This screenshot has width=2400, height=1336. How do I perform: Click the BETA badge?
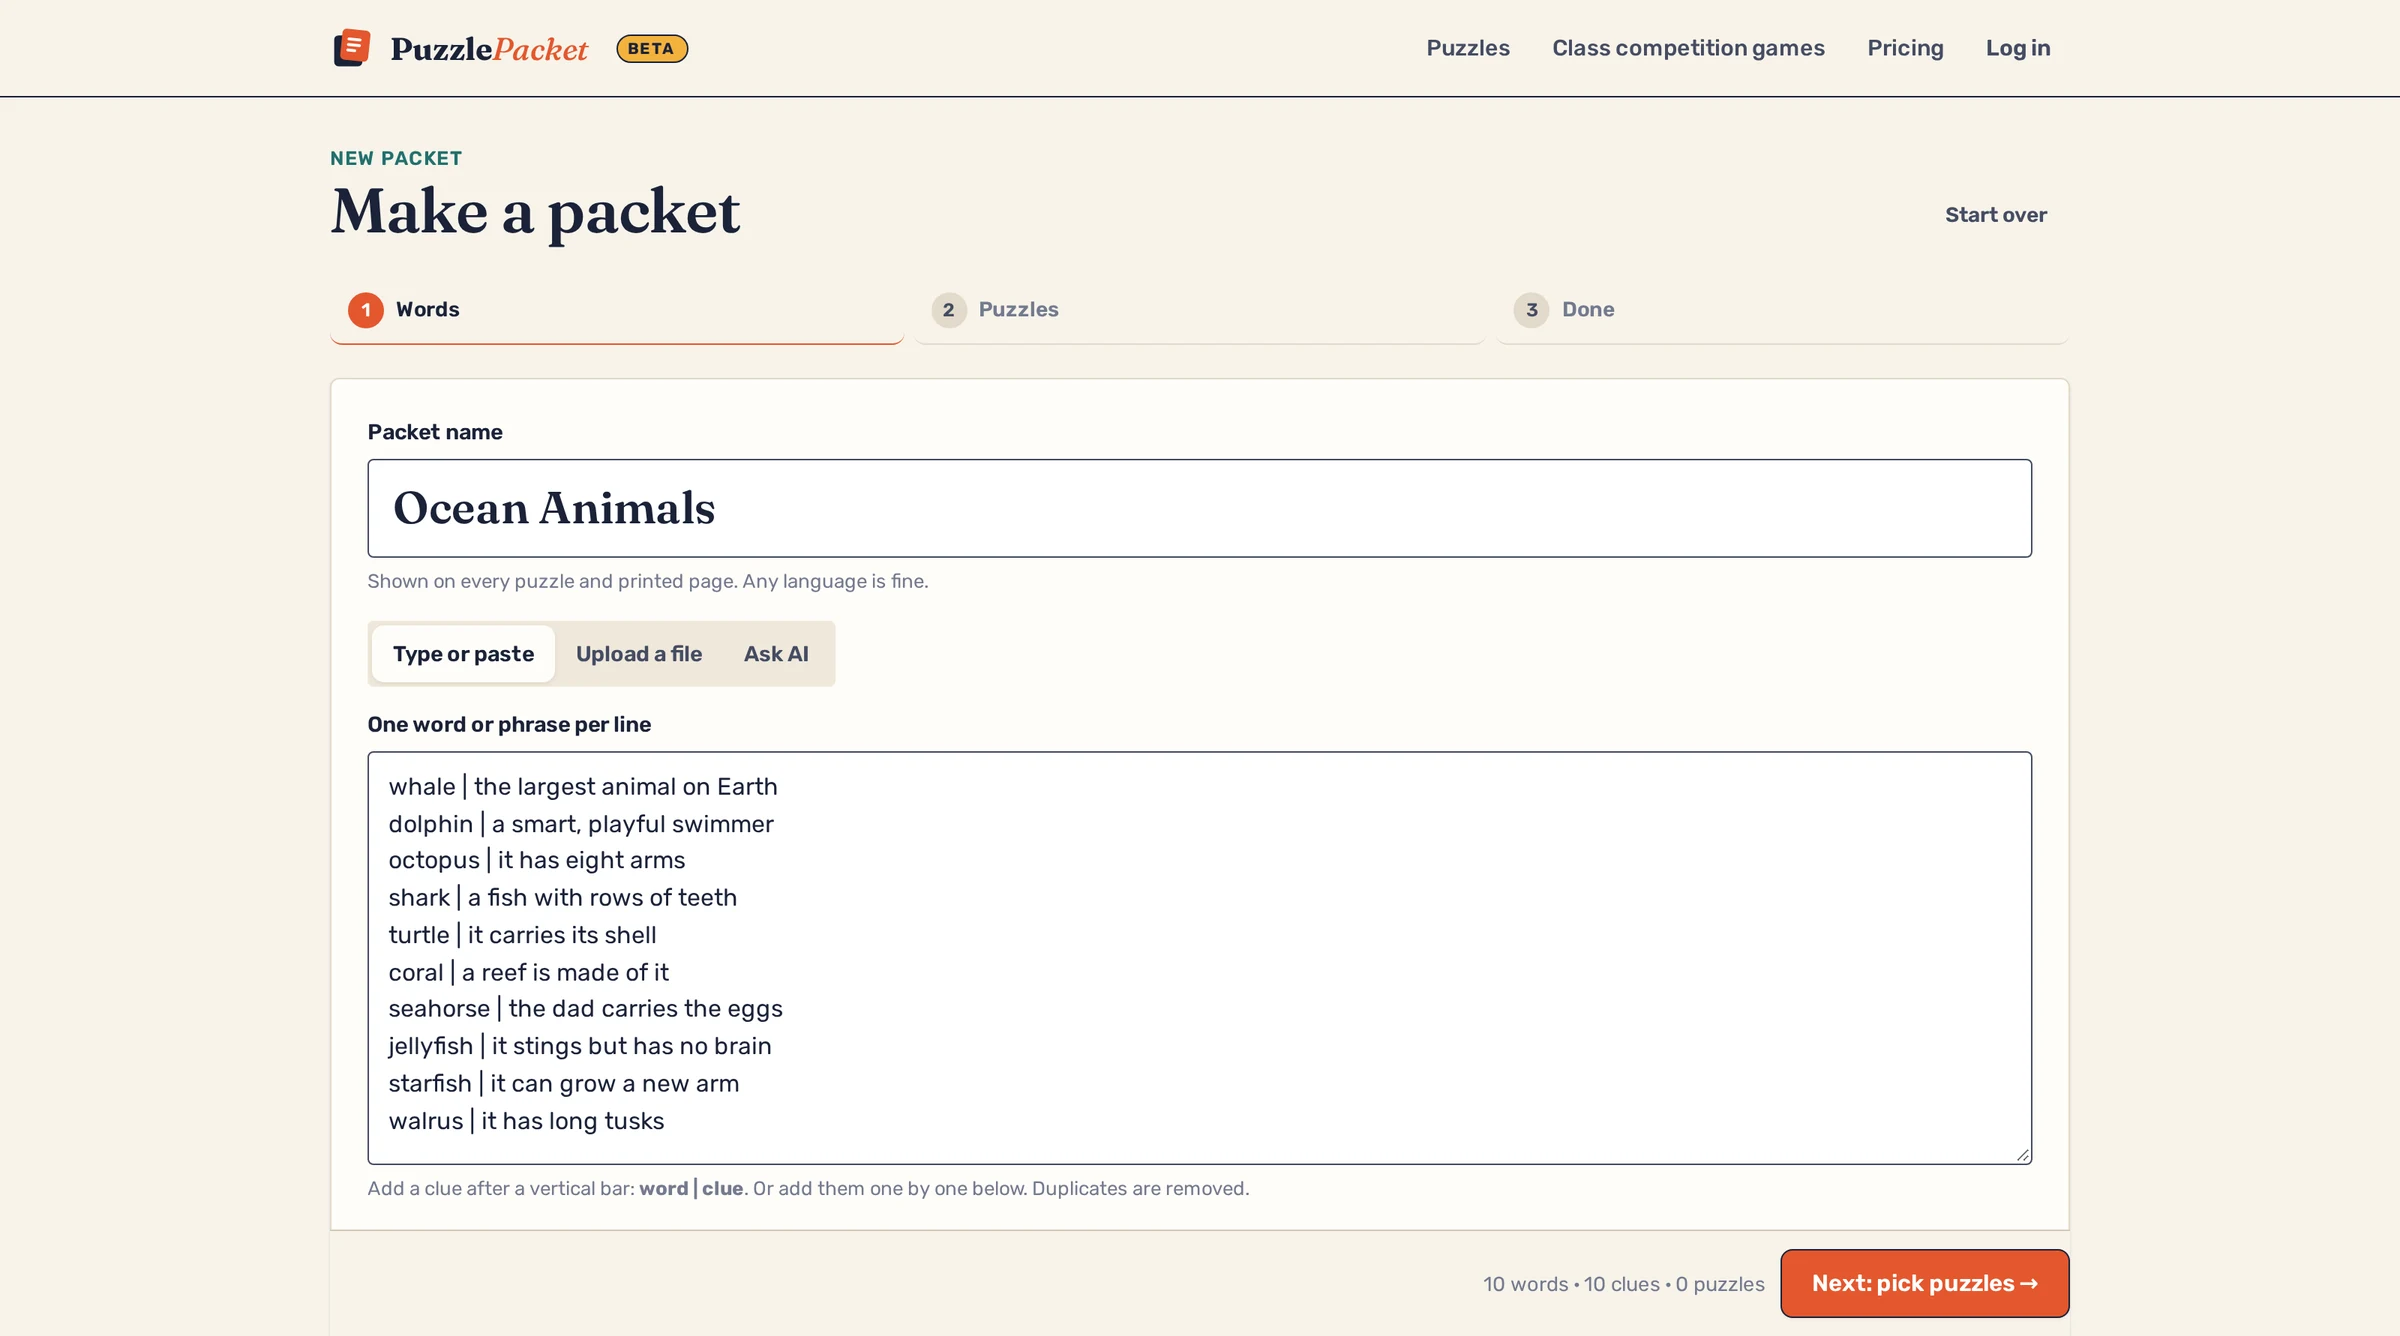coord(652,49)
